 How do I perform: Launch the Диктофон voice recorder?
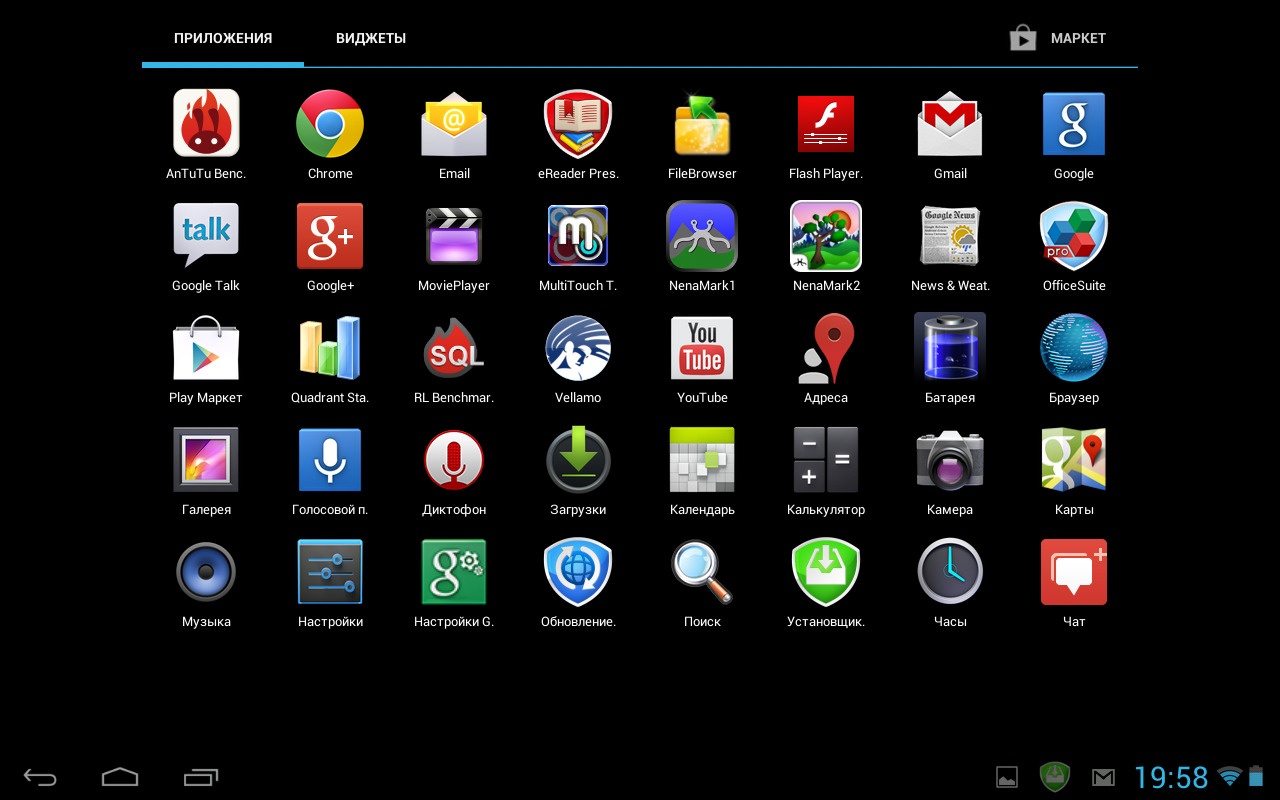point(454,460)
